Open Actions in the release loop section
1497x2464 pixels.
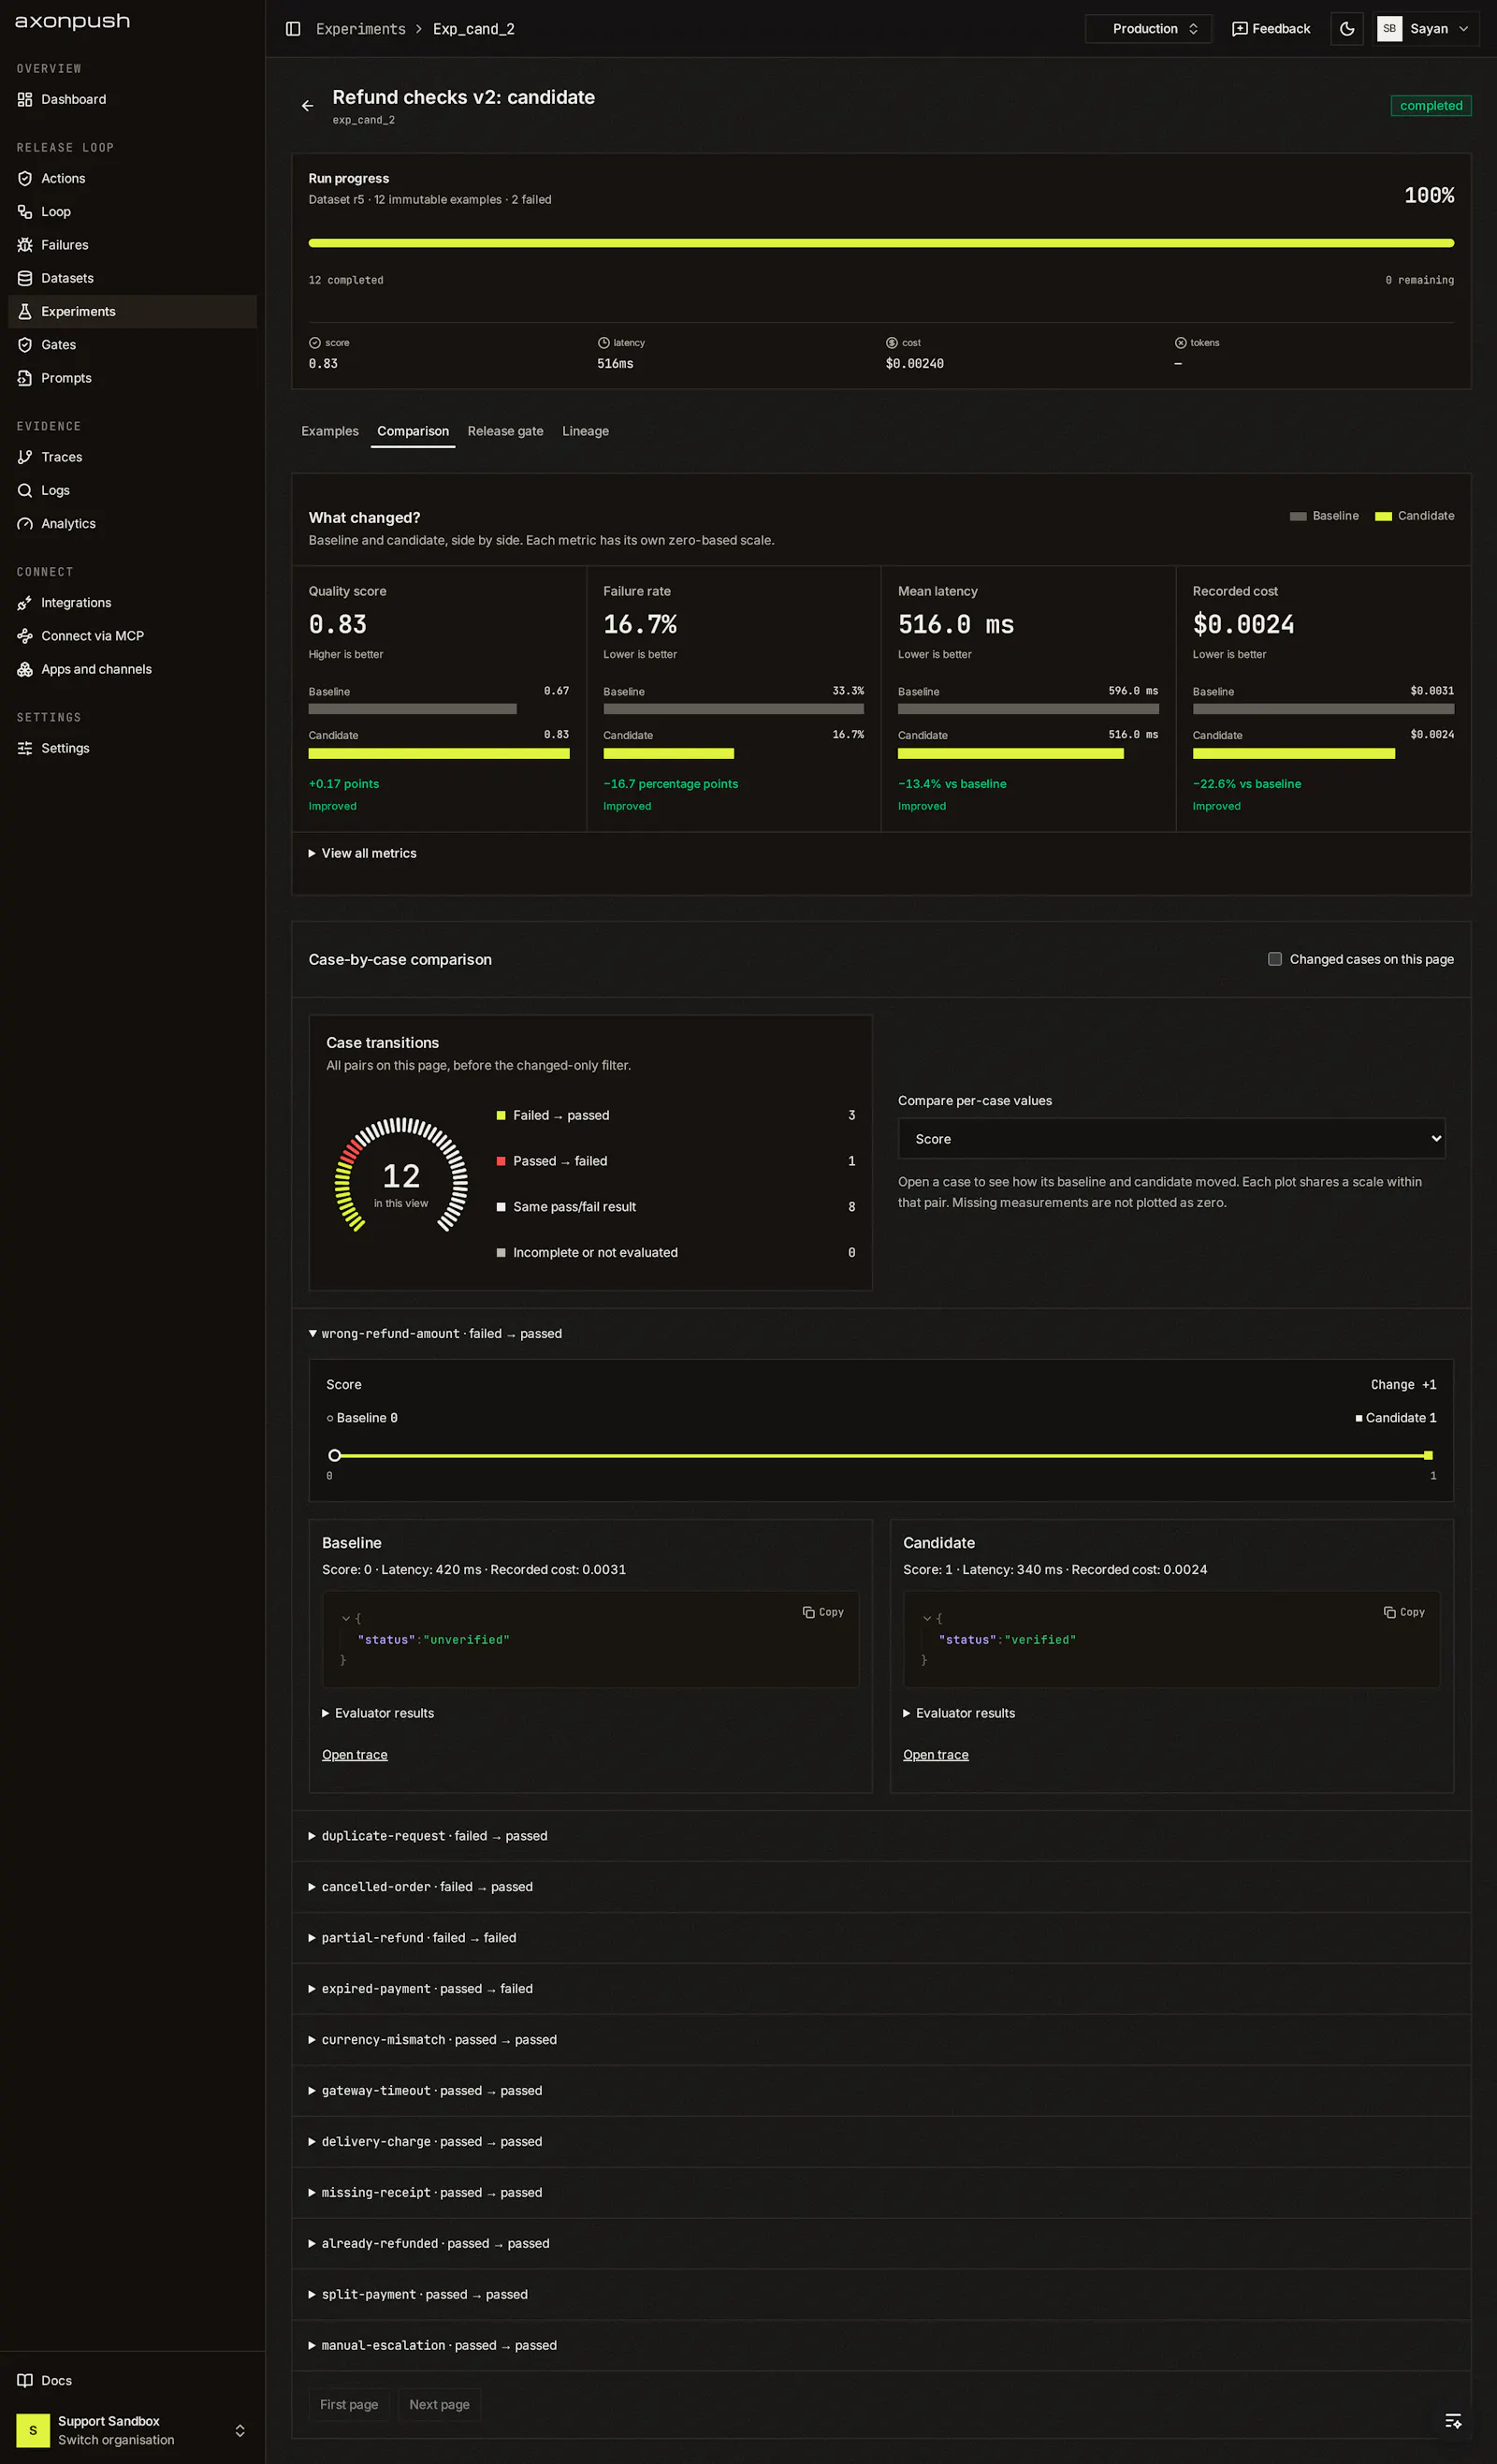point(132,178)
